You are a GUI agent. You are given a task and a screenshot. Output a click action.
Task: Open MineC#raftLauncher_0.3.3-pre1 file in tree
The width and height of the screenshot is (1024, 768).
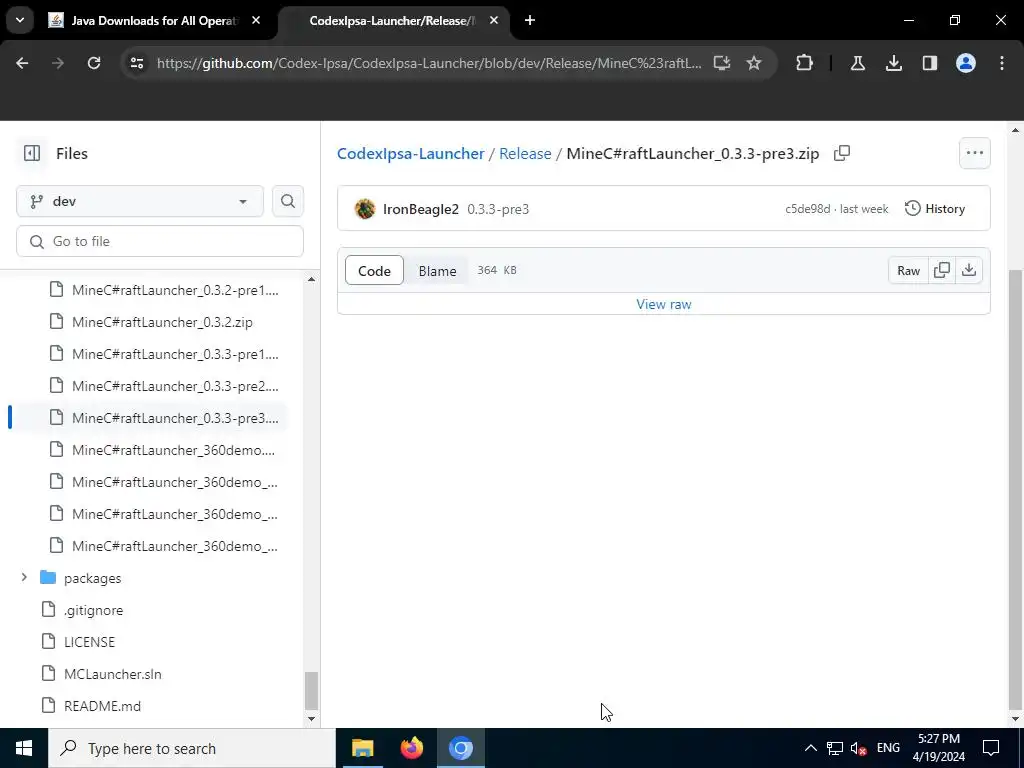(x=175, y=354)
